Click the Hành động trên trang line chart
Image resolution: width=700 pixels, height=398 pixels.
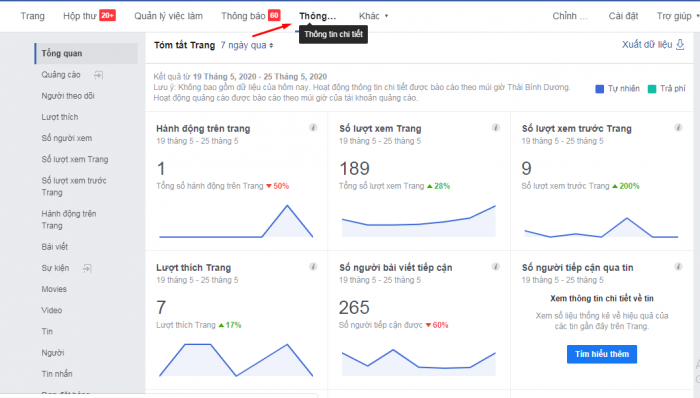(x=236, y=221)
